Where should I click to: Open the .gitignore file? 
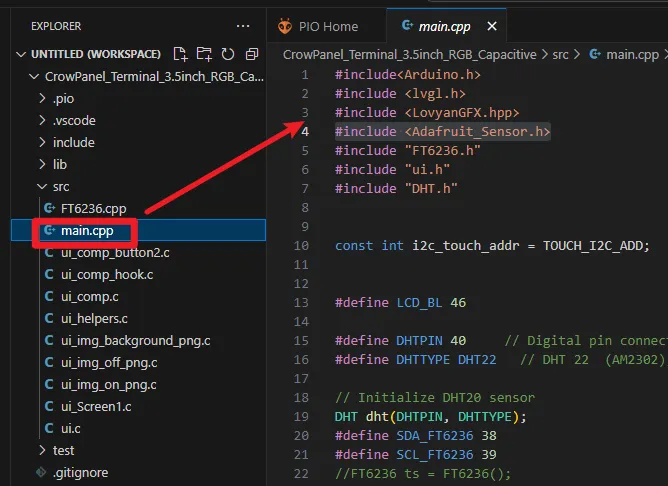click(80, 472)
